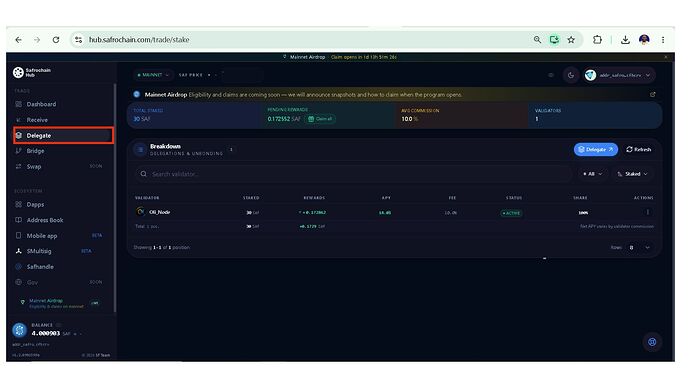Open Safhandle in the sidebar
The width and height of the screenshot is (690, 388).
40,267
